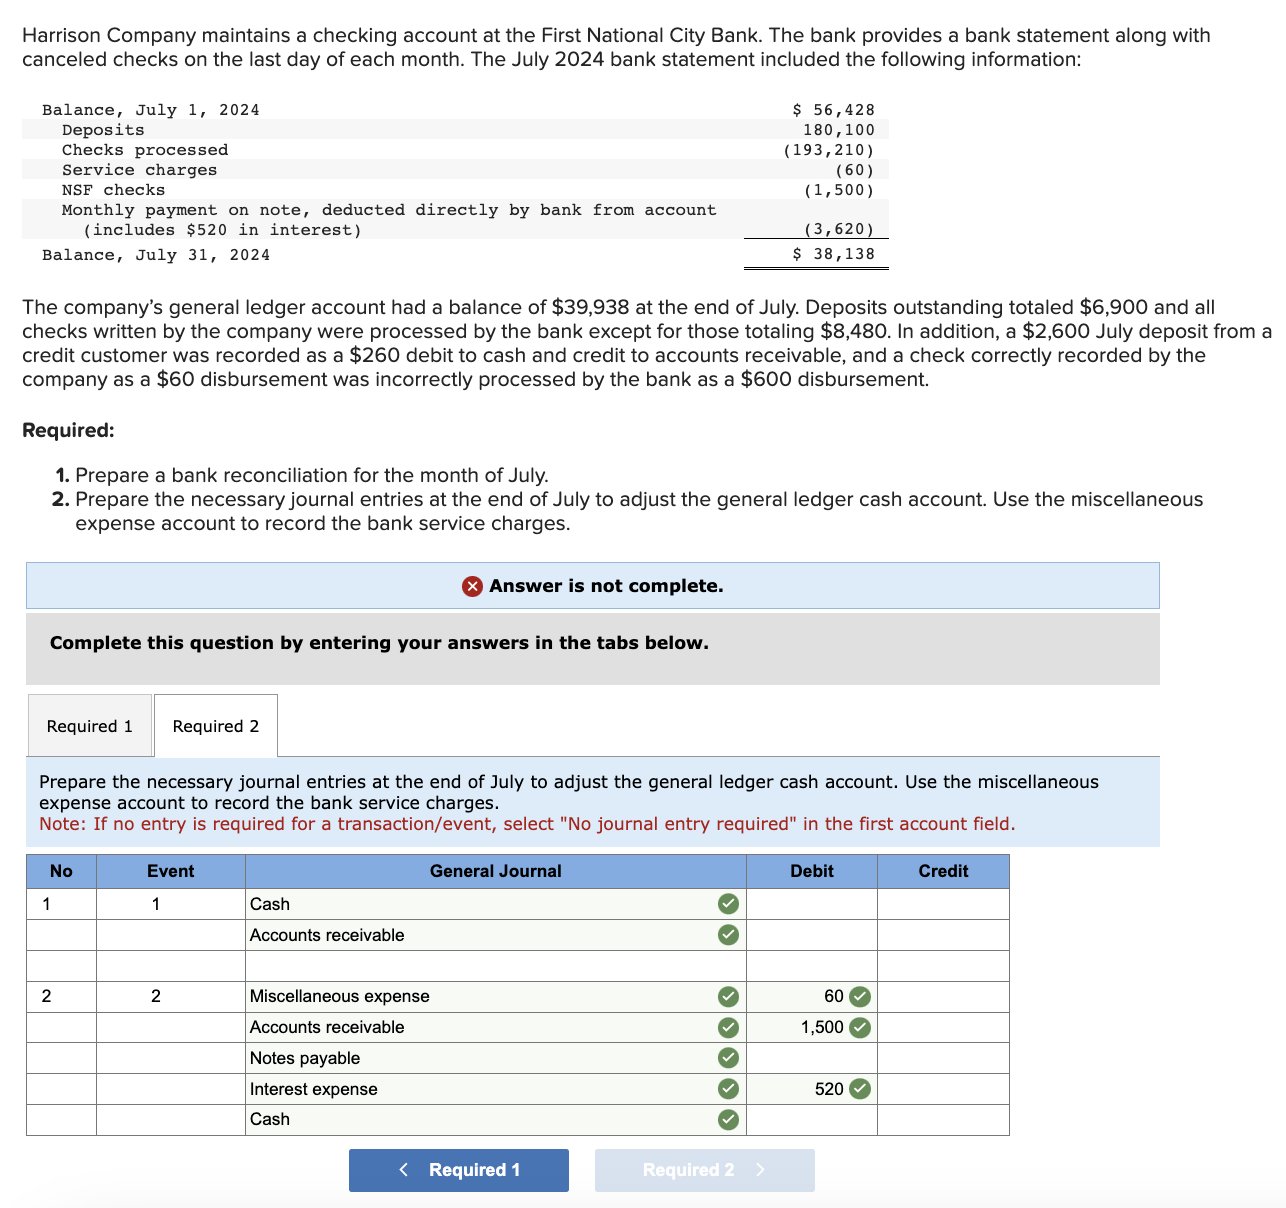Select Accounts receivable account field in entry 2
Image resolution: width=1286 pixels, height=1208 pixels.
(495, 1027)
